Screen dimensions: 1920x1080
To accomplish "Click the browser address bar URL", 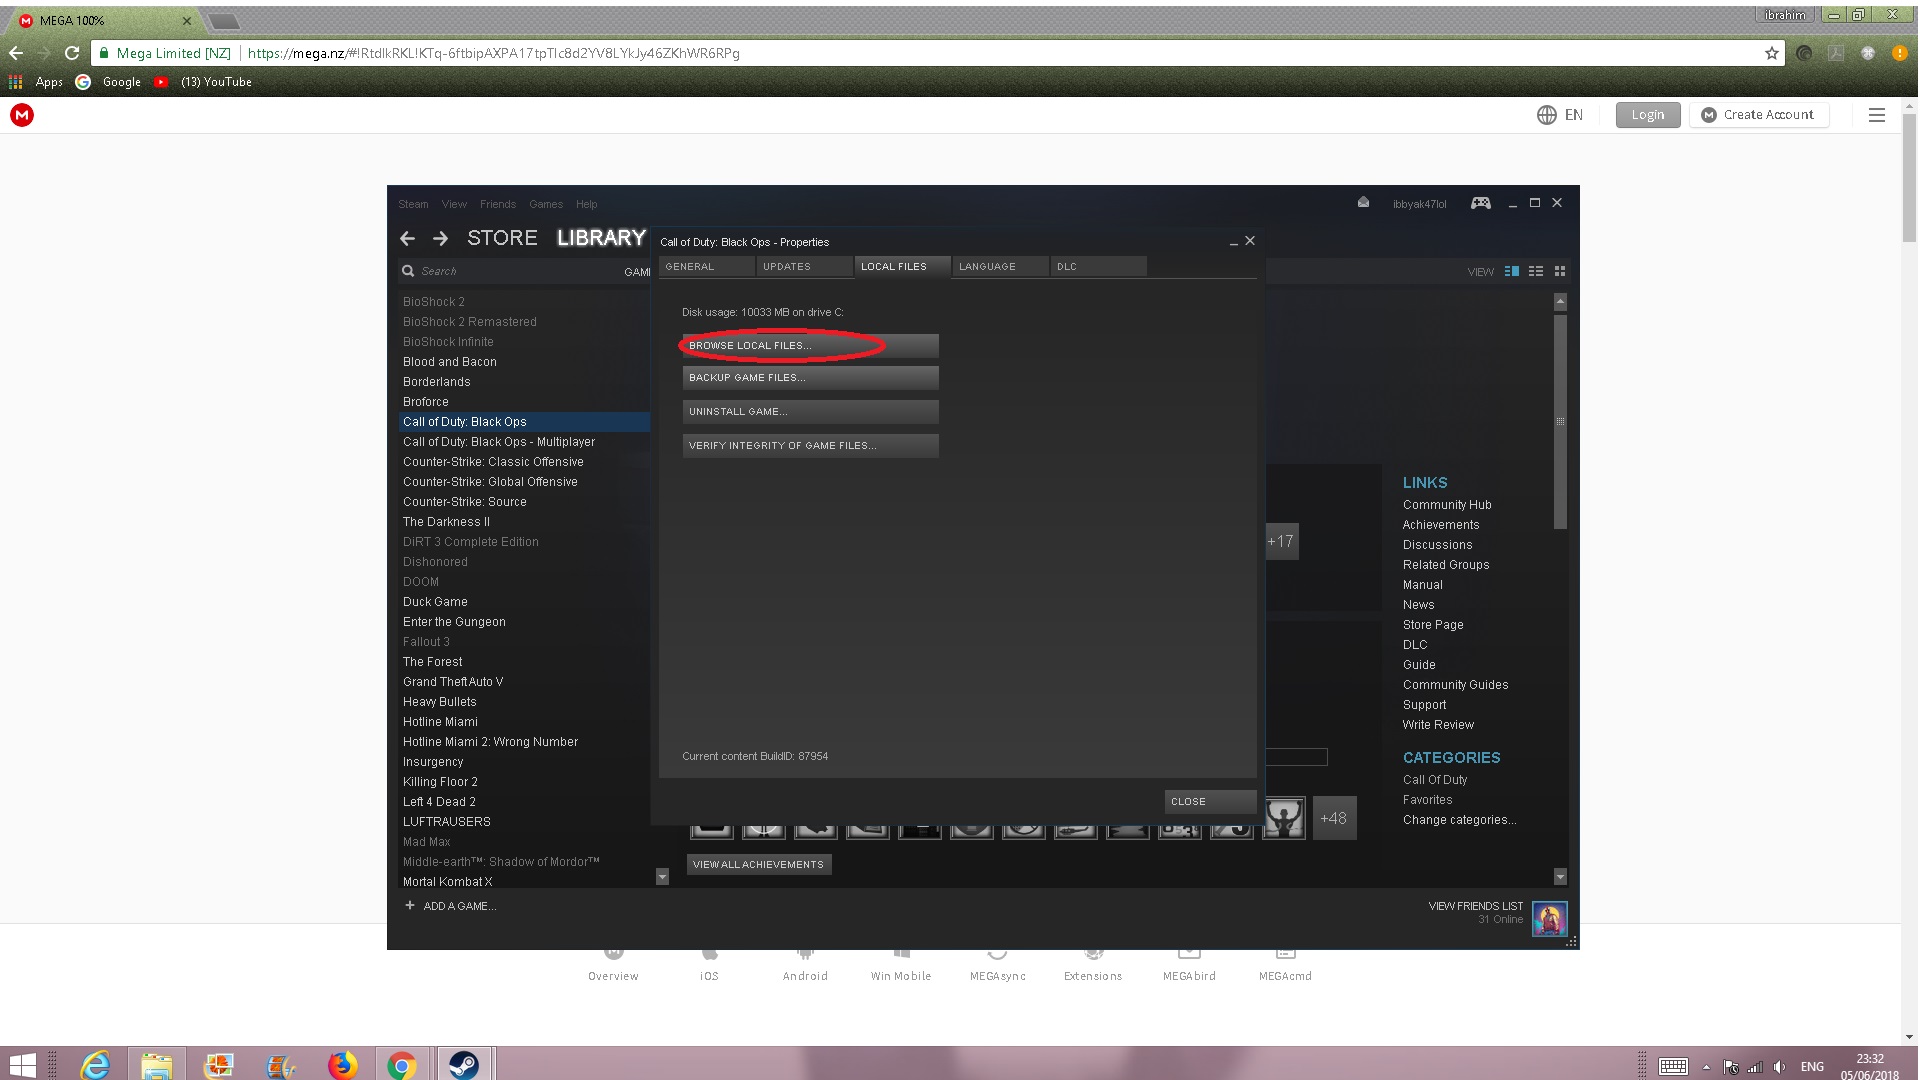I will pyautogui.click(x=493, y=53).
